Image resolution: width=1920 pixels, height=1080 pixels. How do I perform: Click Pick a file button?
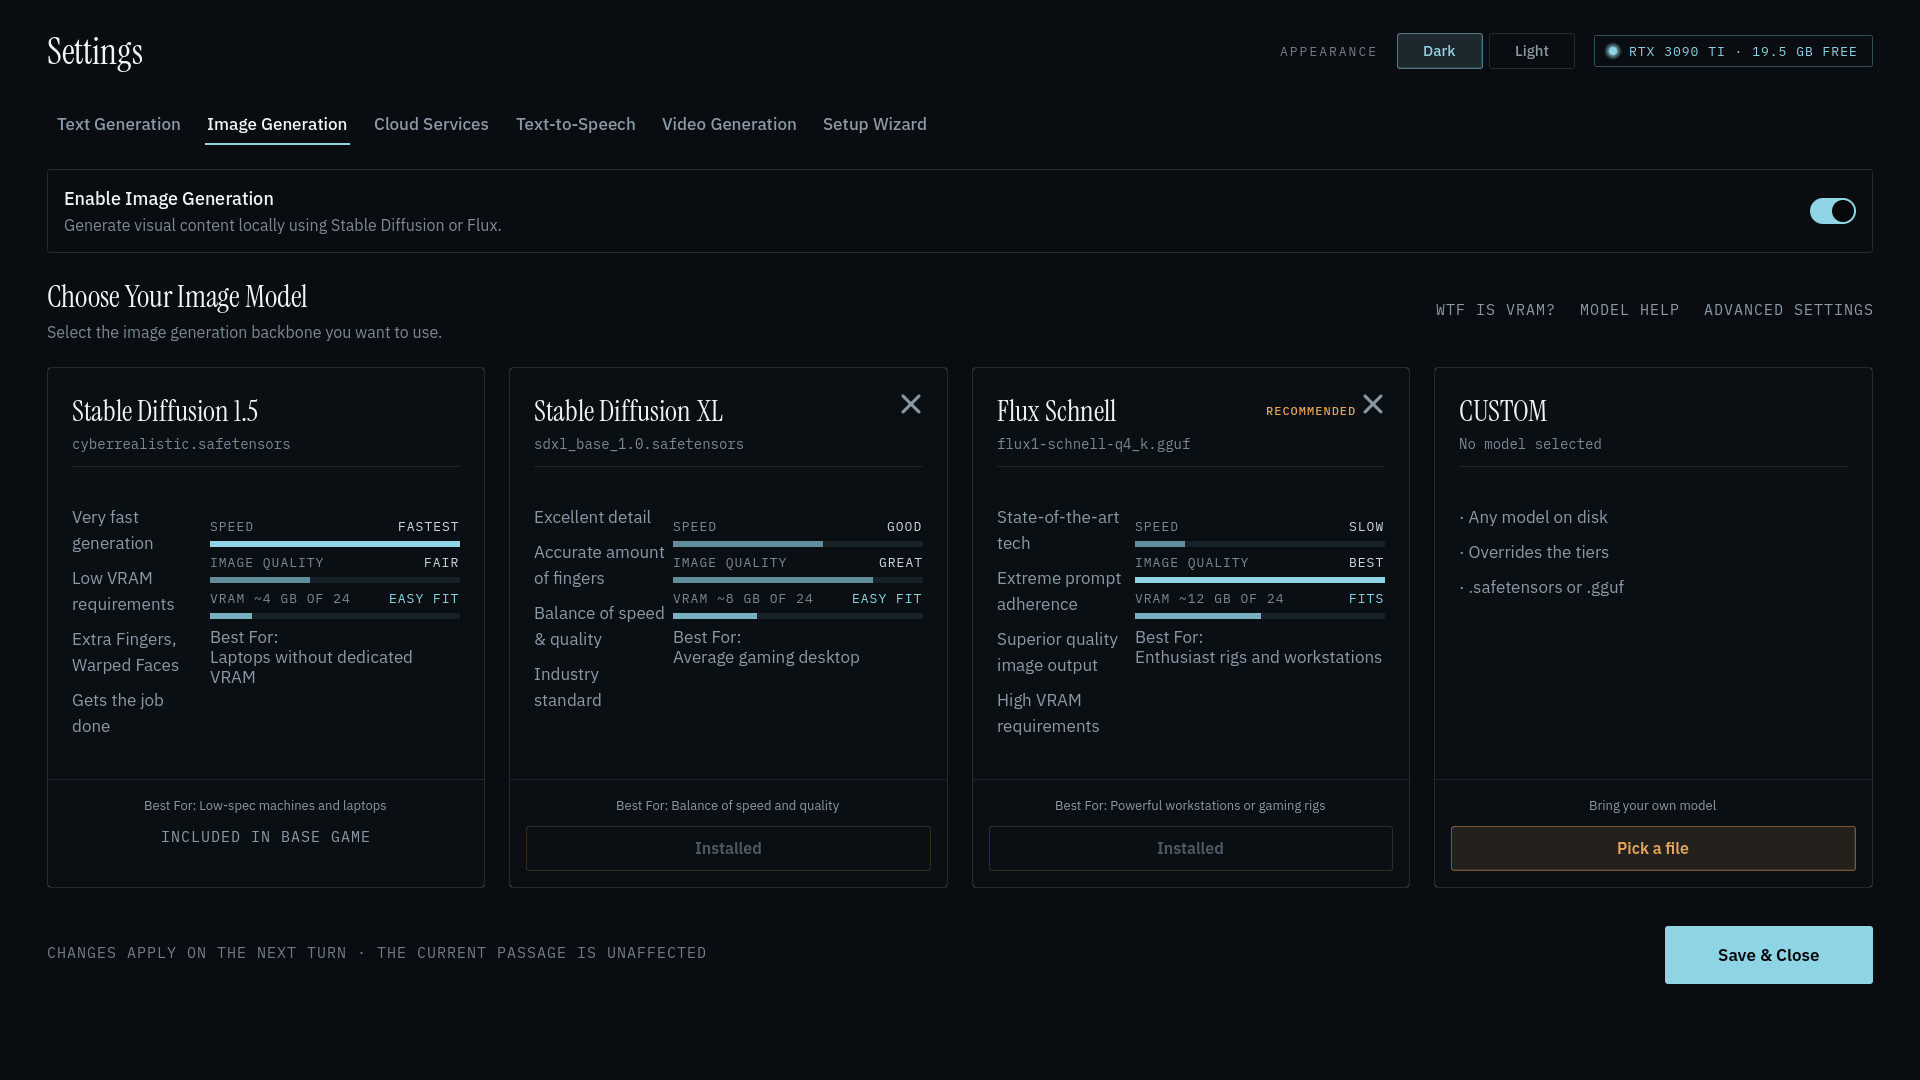(1653, 848)
